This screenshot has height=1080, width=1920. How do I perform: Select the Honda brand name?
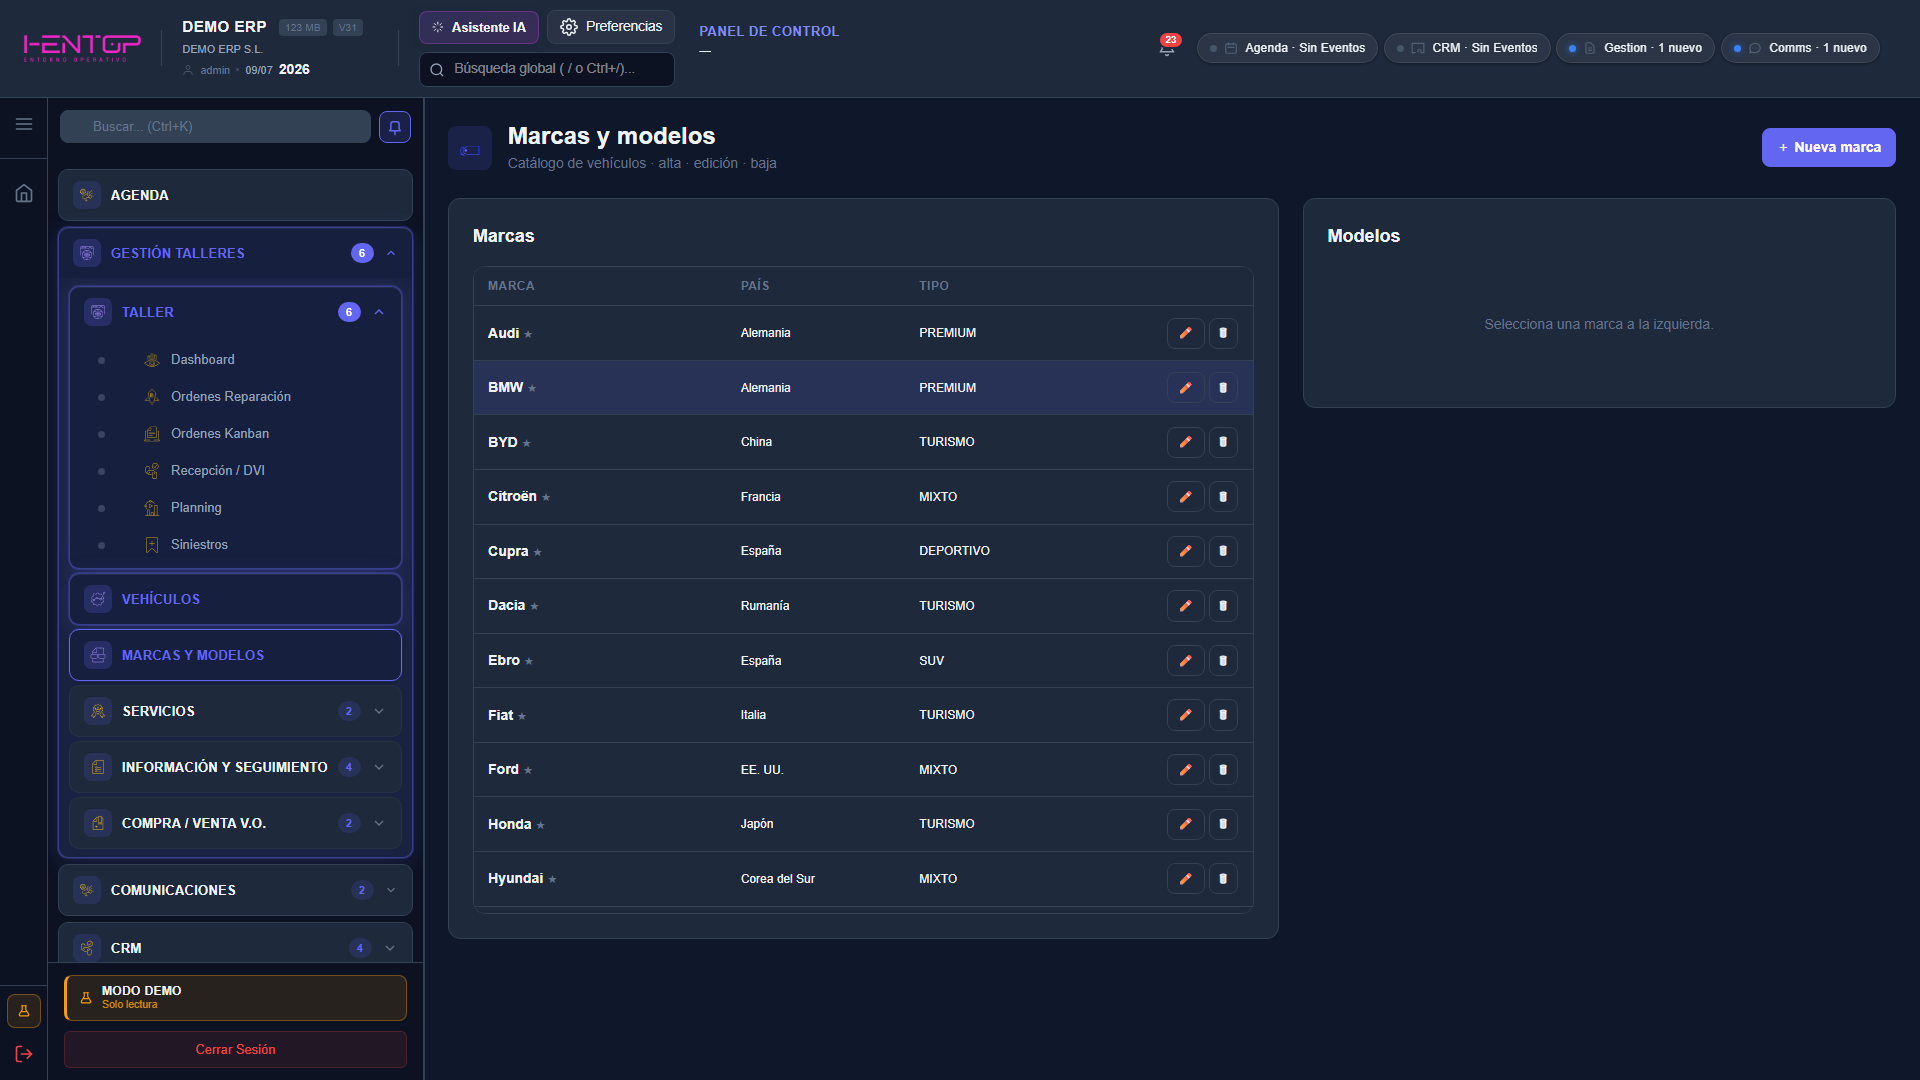(x=509, y=824)
